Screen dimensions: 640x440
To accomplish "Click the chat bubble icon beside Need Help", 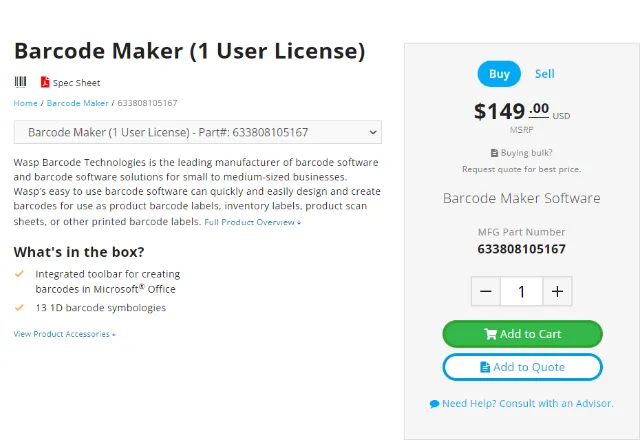I will tap(434, 404).
